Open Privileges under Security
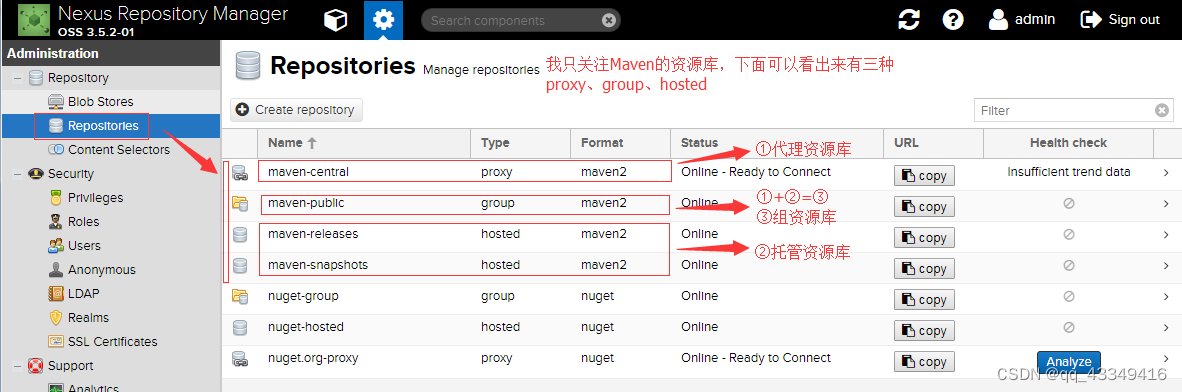The height and width of the screenshot is (392, 1182). [95, 198]
